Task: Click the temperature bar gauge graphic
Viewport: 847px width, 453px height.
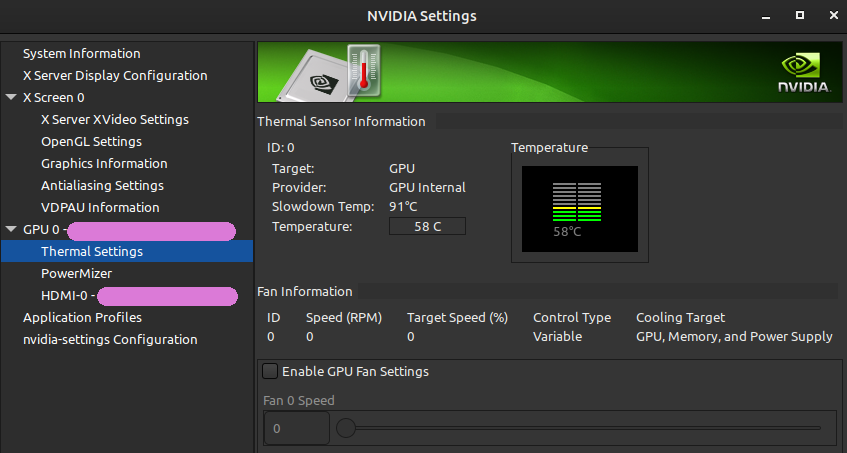Action: point(577,202)
